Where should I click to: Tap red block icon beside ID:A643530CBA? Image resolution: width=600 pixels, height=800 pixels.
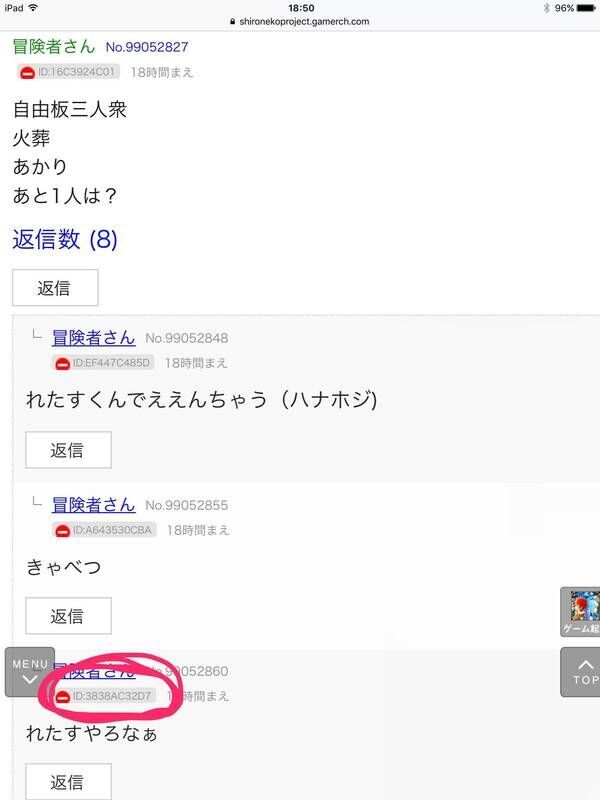click(x=62, y=531)
